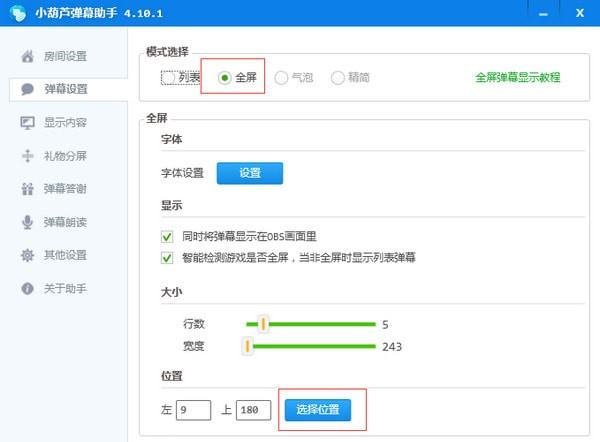Click the microphone icon for 弹幕朗读
Viewport: 600px width, 442px height.
[x=27, y=222]
